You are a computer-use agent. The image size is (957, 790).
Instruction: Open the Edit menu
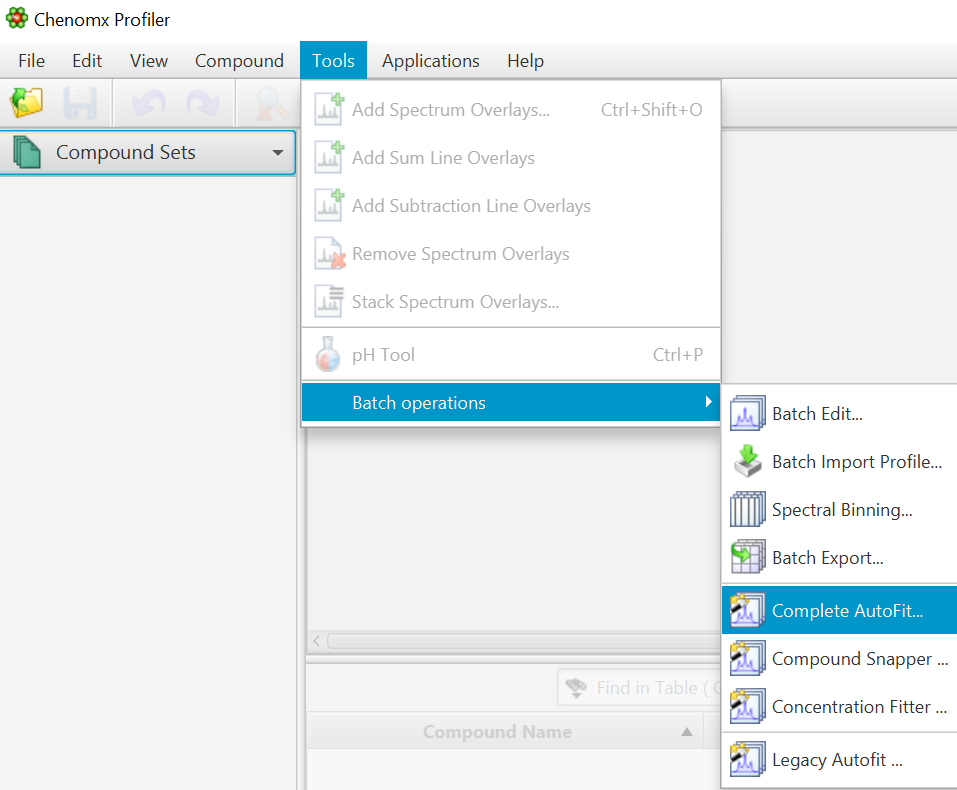coord(87,61)
